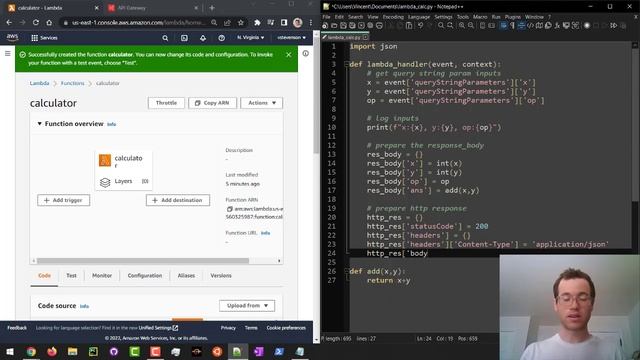The image size is (640, 360).
Task: Open the Chrome extensions puzzle icon
Action: [x=257, y=22]
